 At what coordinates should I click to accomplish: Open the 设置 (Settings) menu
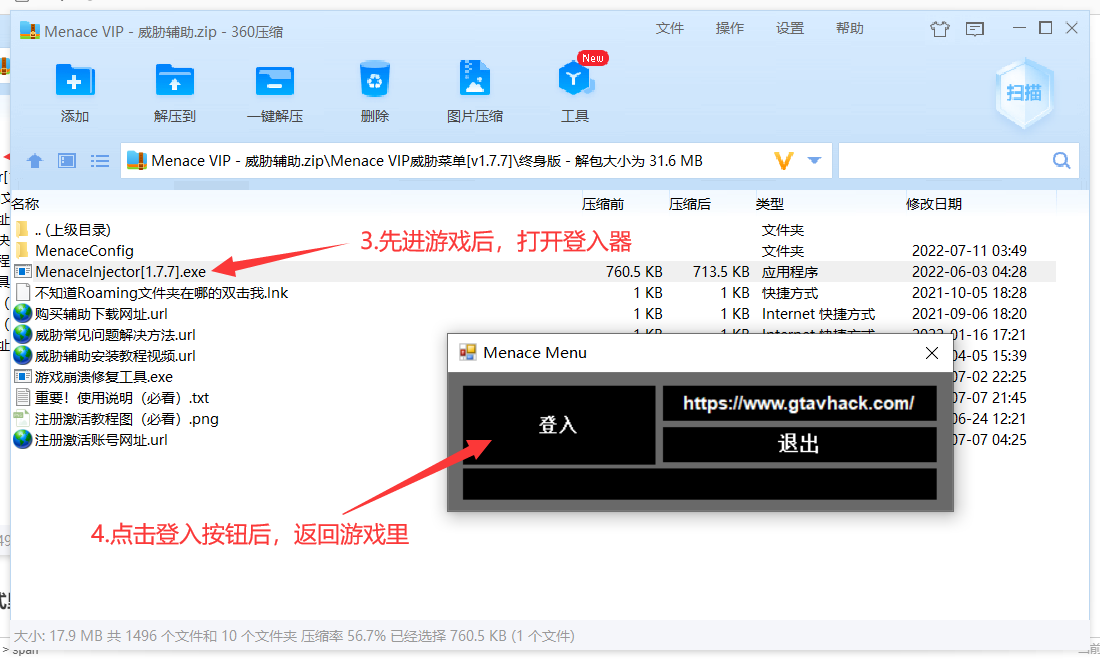(x=789, y=29)
